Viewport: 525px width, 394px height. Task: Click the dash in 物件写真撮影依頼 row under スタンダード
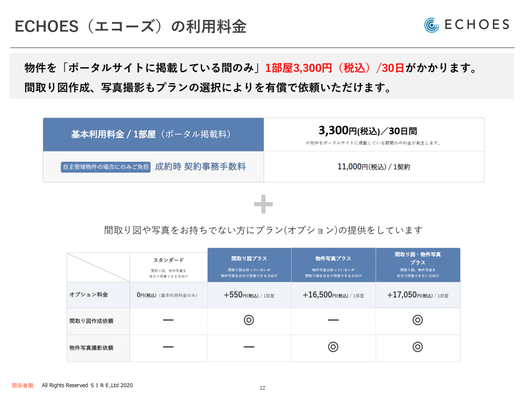pos(168,347)
